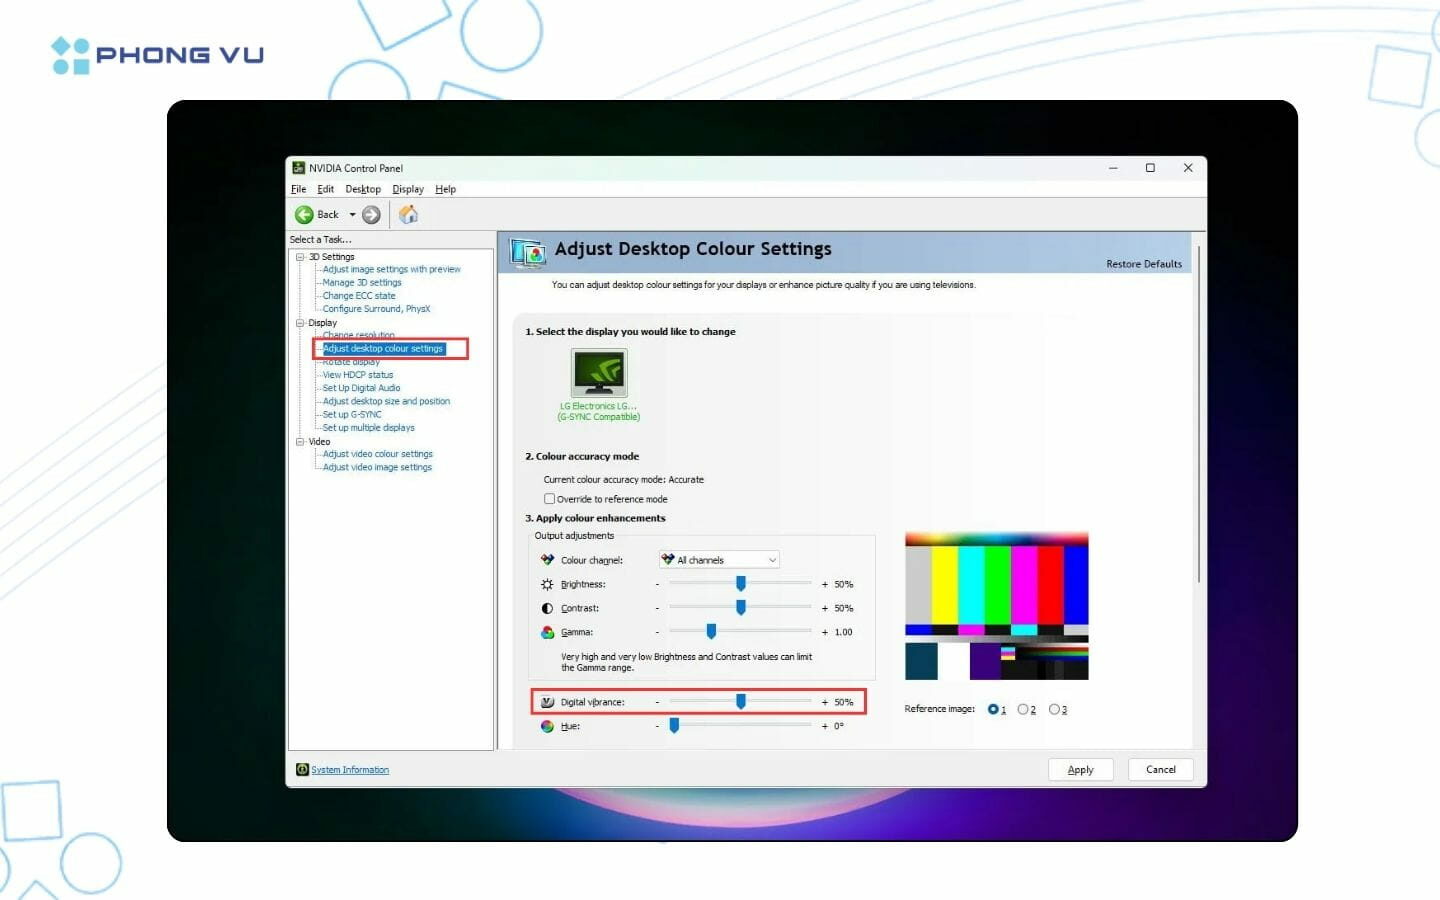Close the NVIDIA Control Panel window
This screenshot has height=900, width=1440.
click(x=1188, y=168)
